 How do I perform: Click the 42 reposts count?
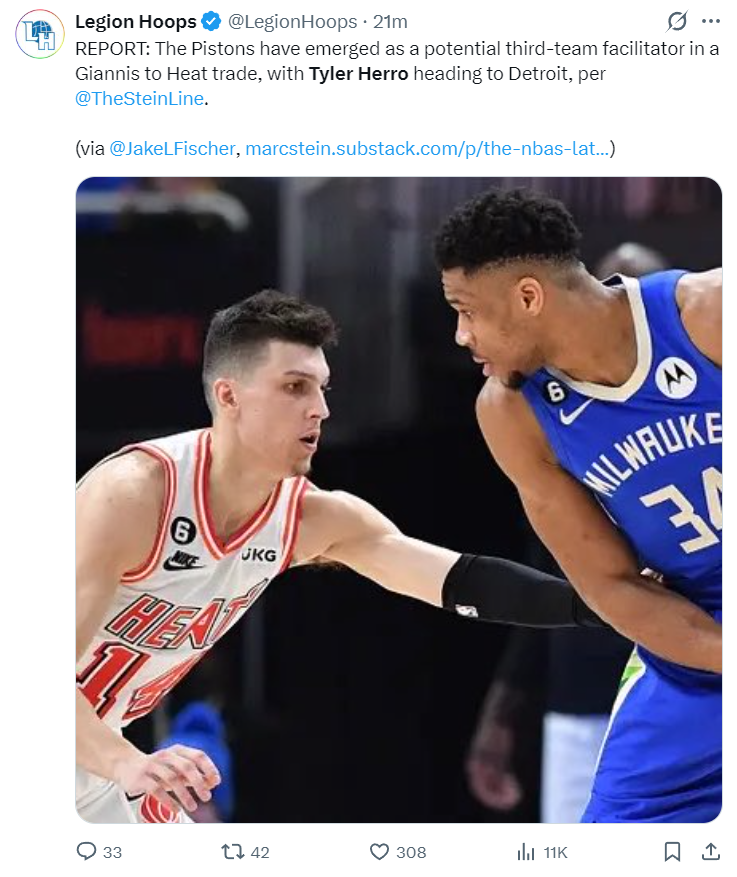click(260, 852)
